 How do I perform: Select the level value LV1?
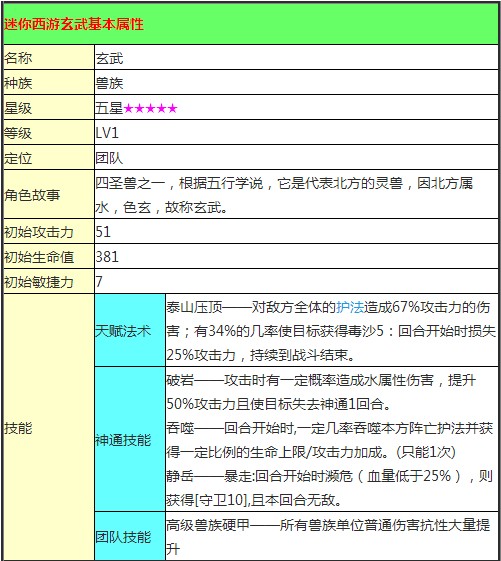pos(107,133)
